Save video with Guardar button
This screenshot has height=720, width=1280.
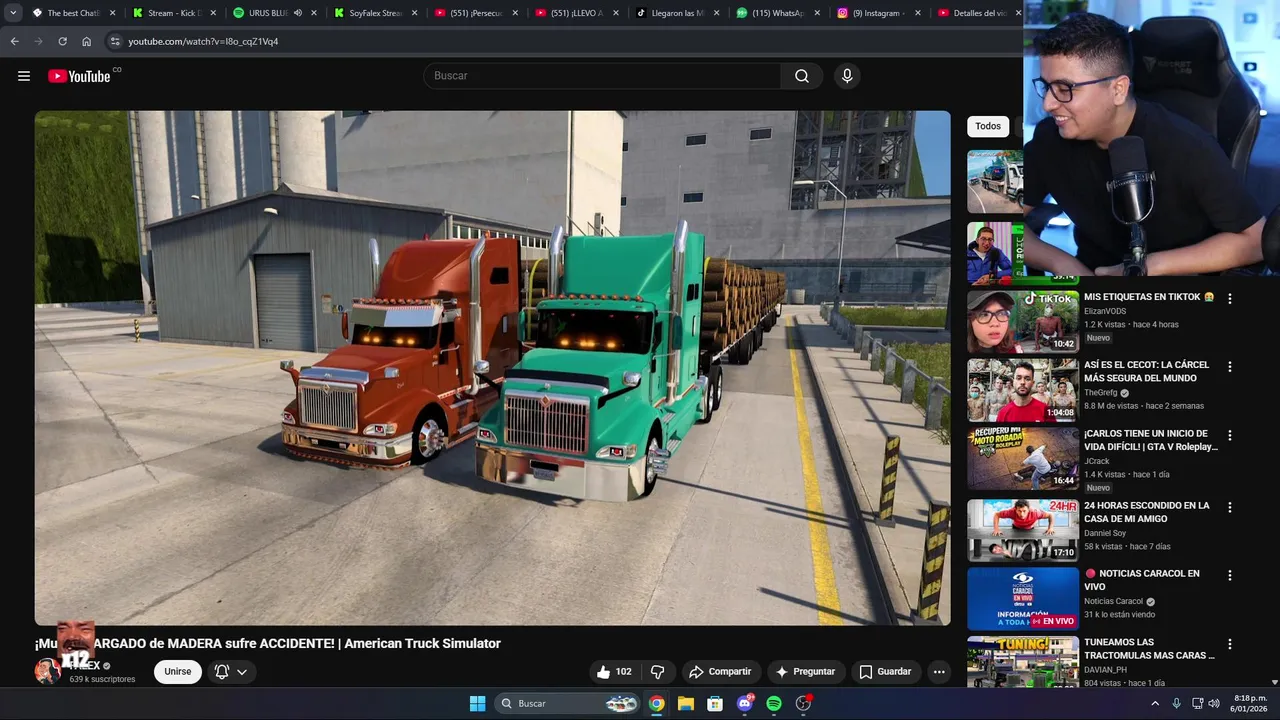click(885, 672)
